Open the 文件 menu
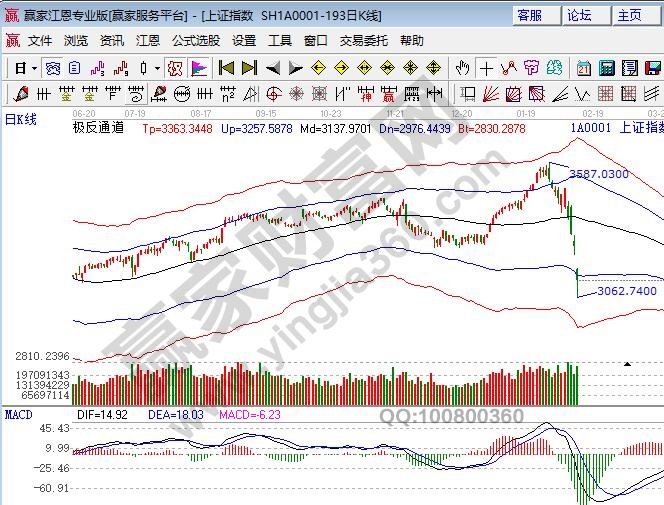Screen dimensions: 664x505 (40, 41)
